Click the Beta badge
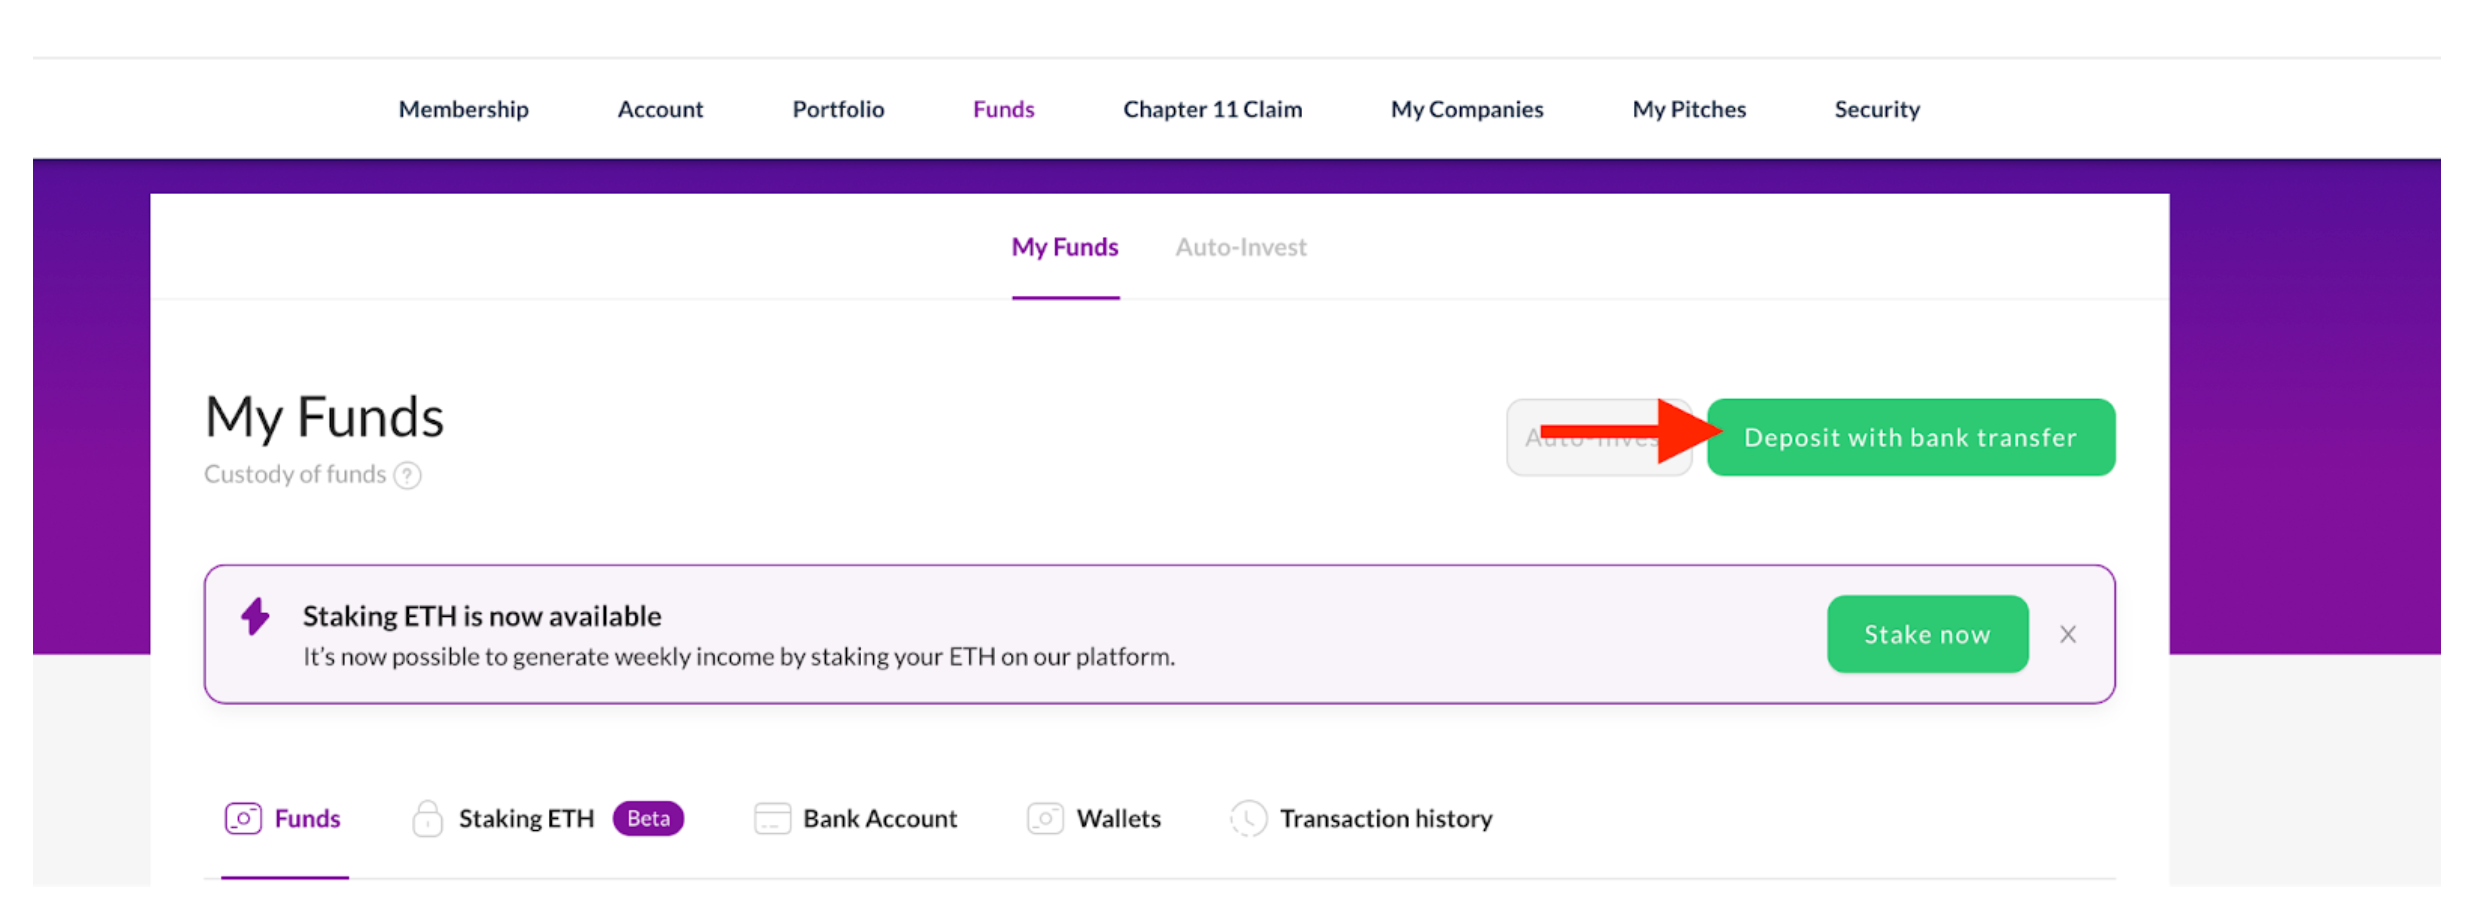The width and height of the screenshot is (2492, 920). pyautogui.click(x=648, y=819)
